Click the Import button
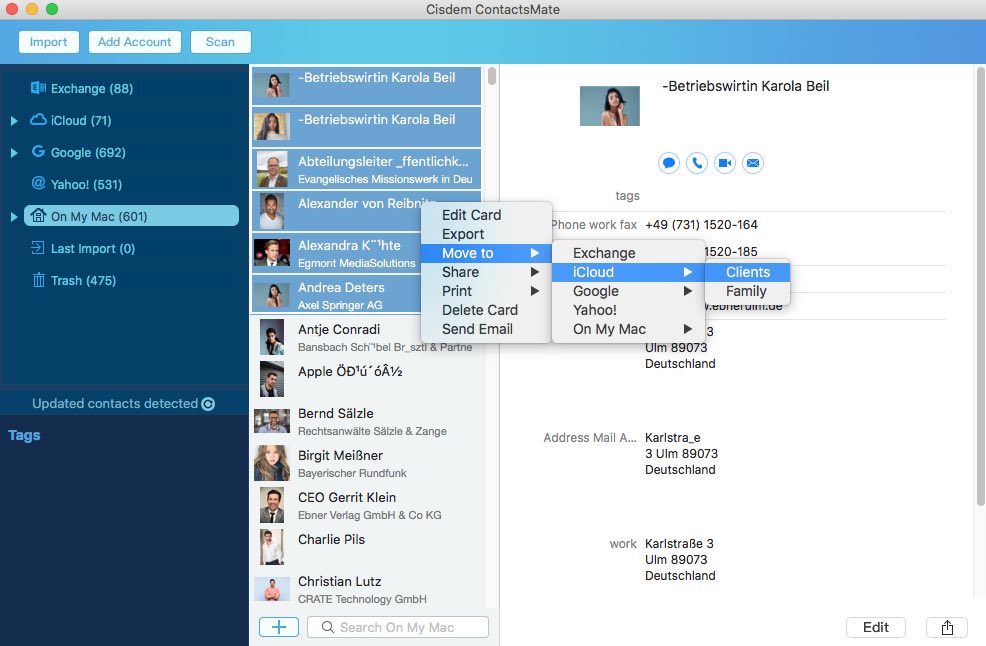Image resolution: width=986 pixels, height=646 pixels. [x=48, y=42]
